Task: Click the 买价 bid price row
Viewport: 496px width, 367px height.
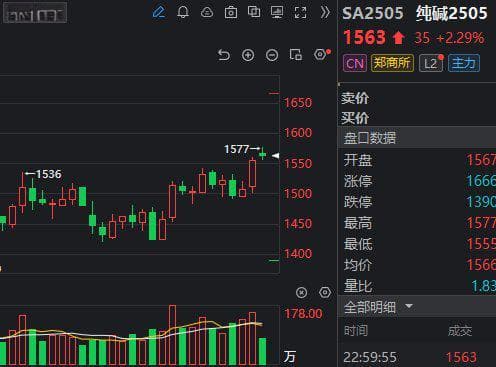Action: click(x=417, y=118)
